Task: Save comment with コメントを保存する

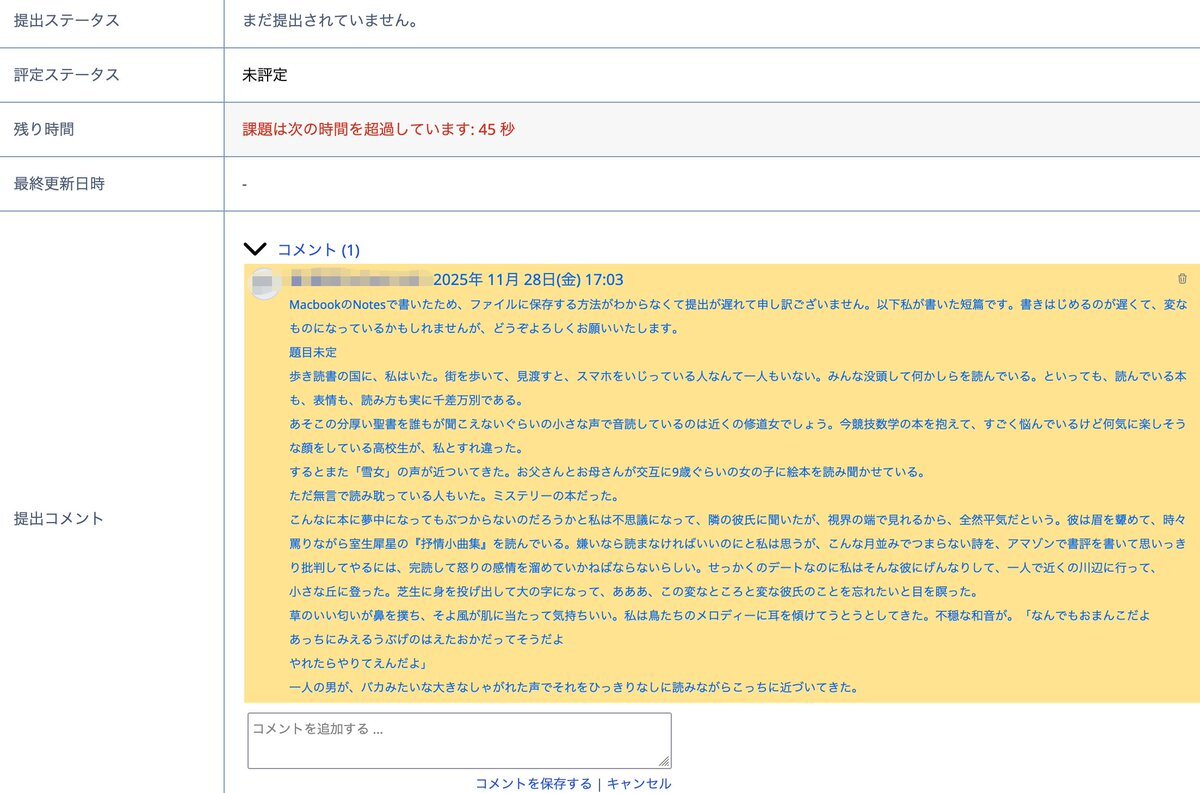Action: (x=533, y=783)
